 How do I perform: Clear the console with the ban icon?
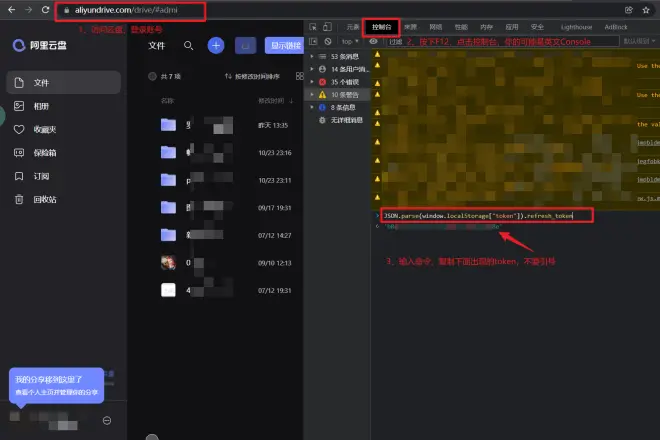[328, 41]
